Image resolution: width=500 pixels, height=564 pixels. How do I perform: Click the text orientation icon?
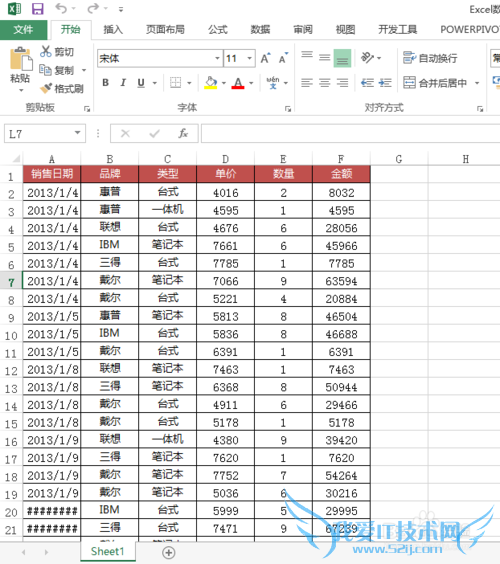pos(367,58)
